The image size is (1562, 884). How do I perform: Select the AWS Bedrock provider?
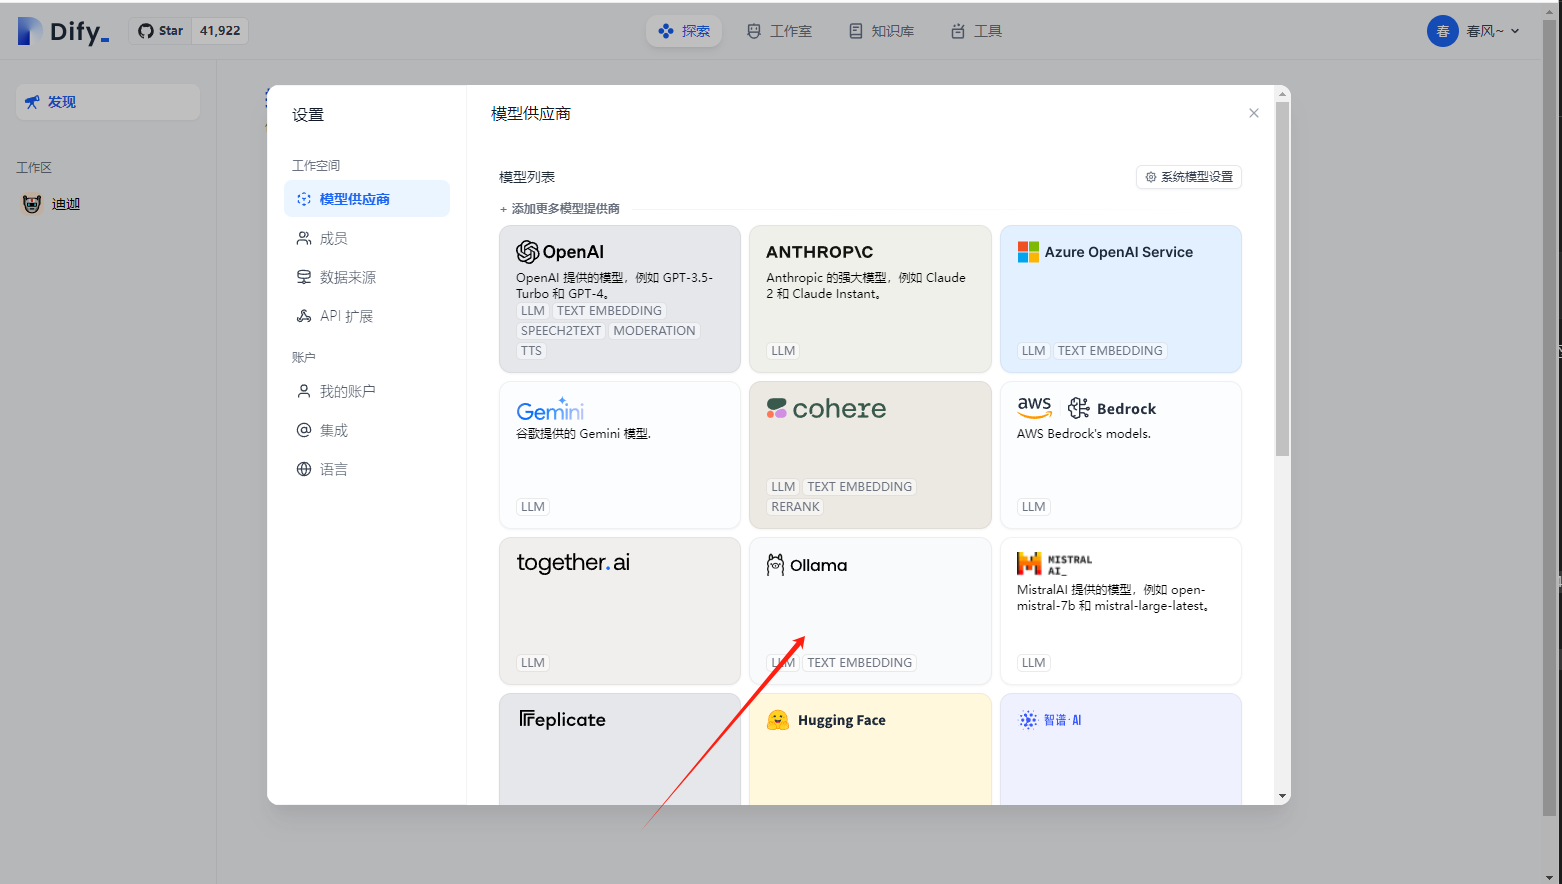click(x=1119, y=454)
